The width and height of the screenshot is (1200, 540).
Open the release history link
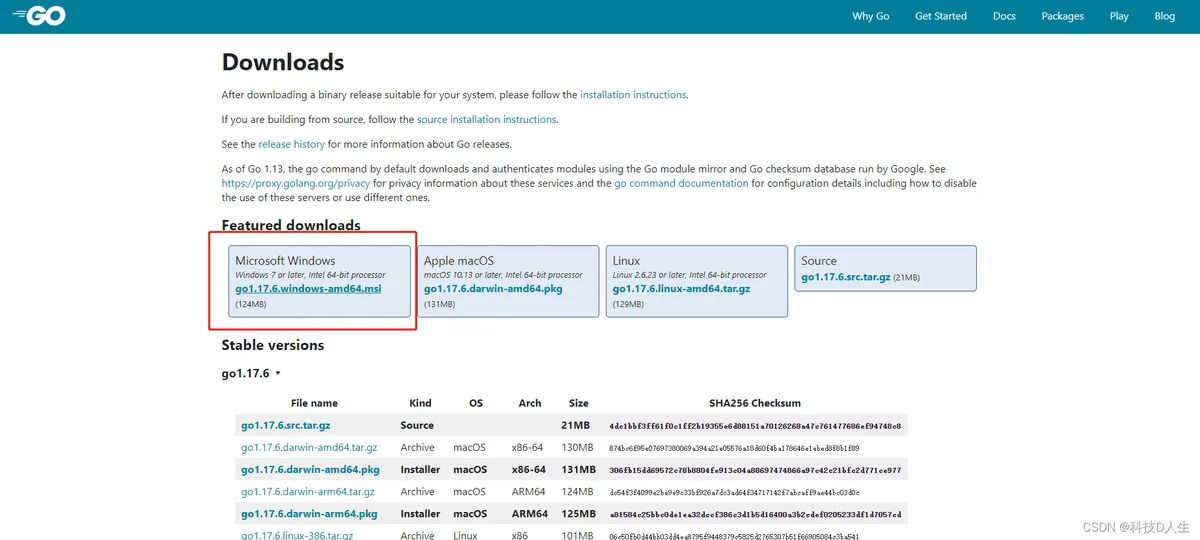pos(292,144)
